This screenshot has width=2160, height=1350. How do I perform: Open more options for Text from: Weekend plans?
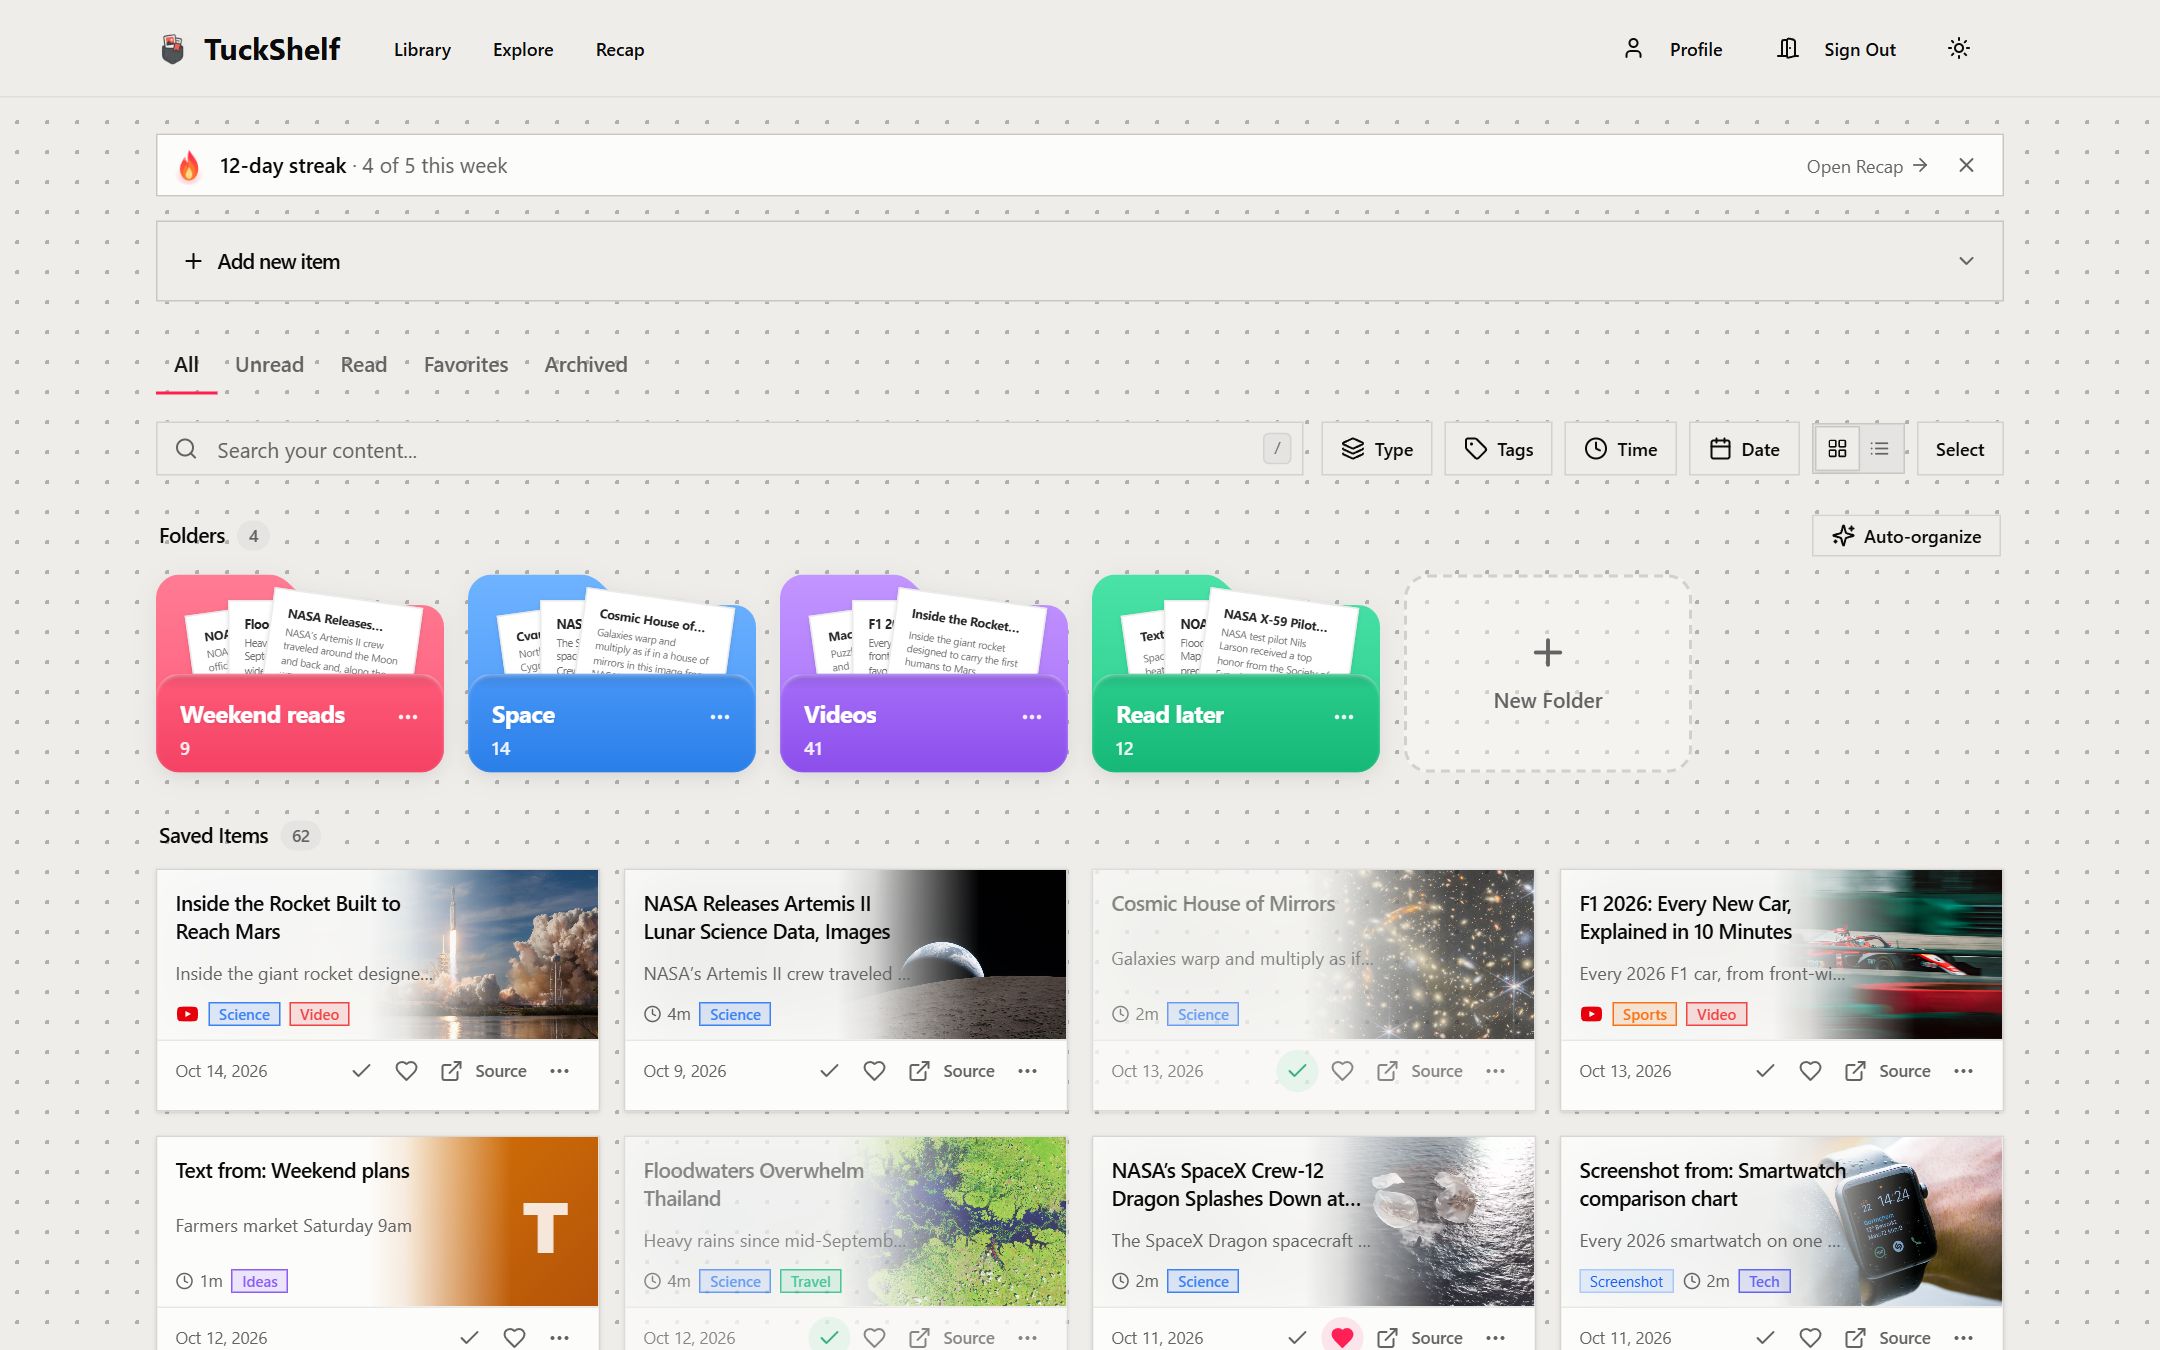click(559, 1337)
